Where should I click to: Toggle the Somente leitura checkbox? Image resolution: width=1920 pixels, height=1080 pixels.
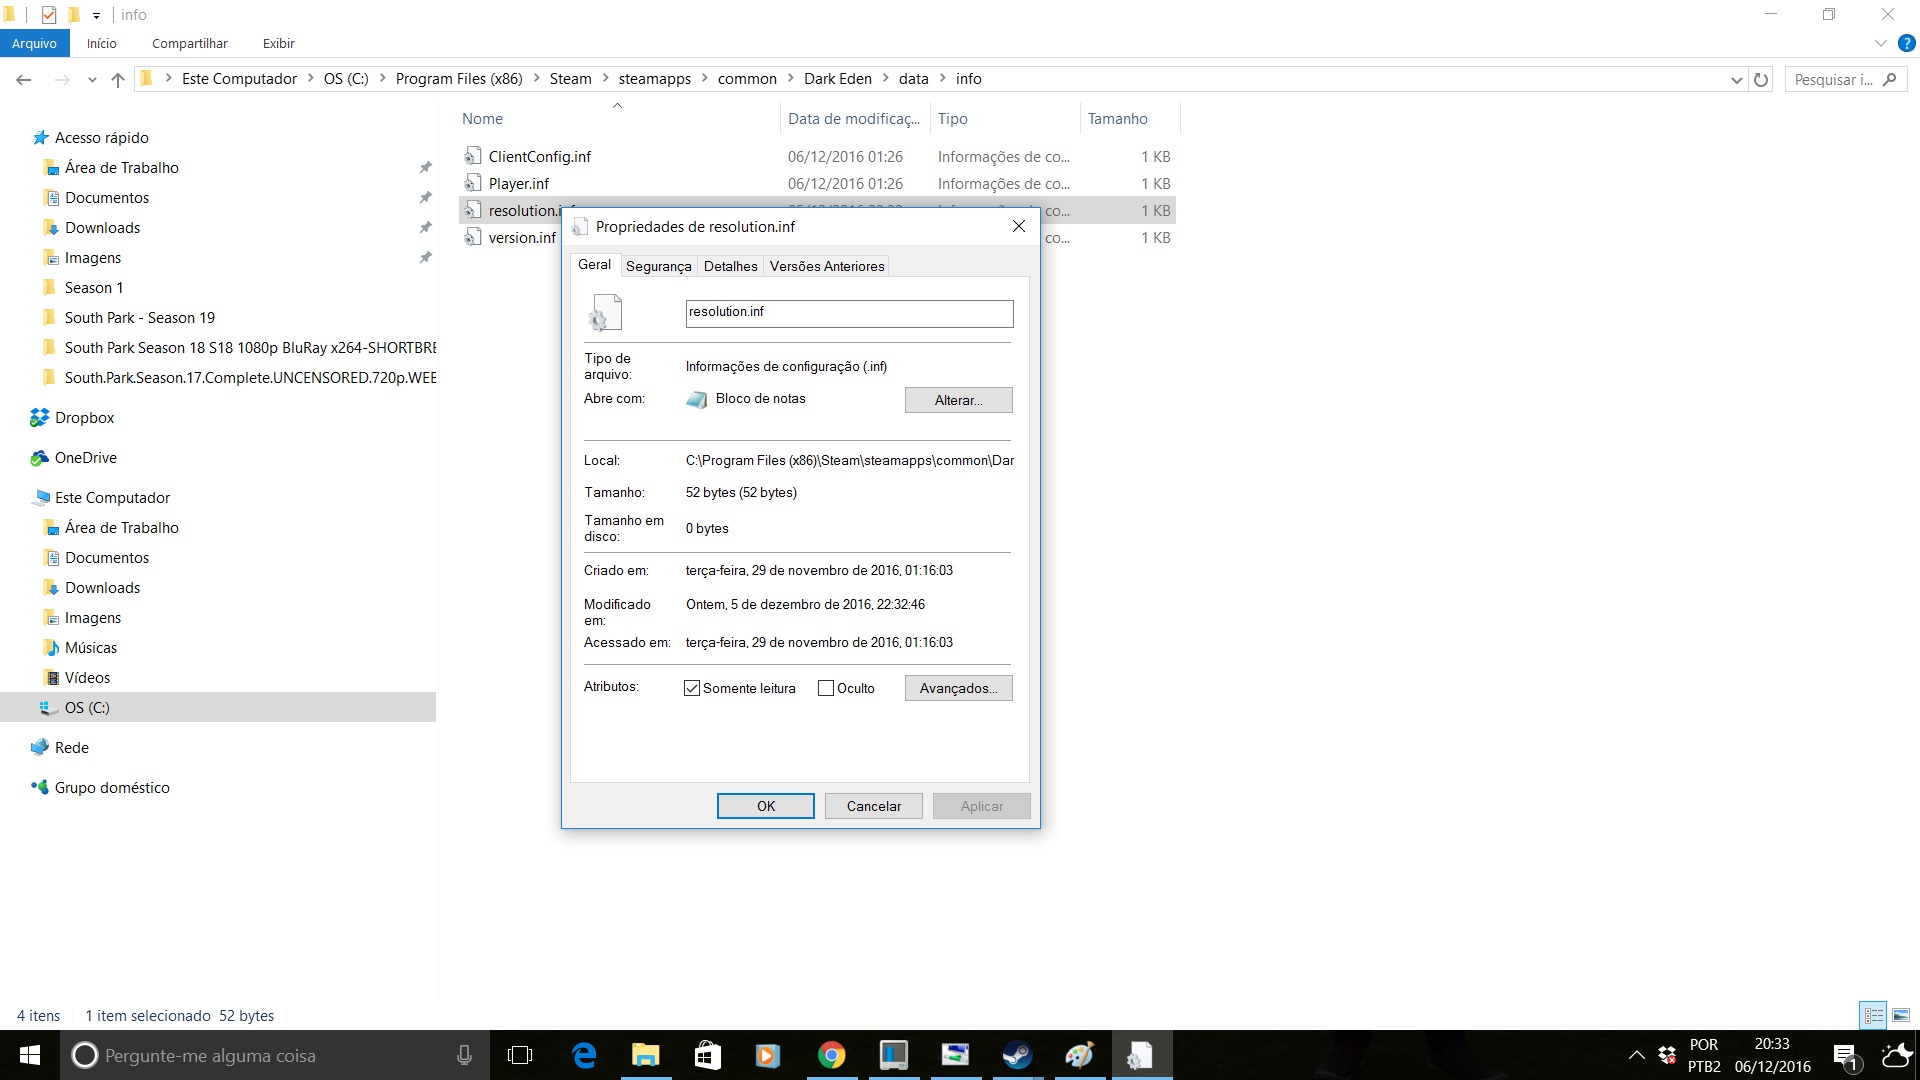[692, 688]
